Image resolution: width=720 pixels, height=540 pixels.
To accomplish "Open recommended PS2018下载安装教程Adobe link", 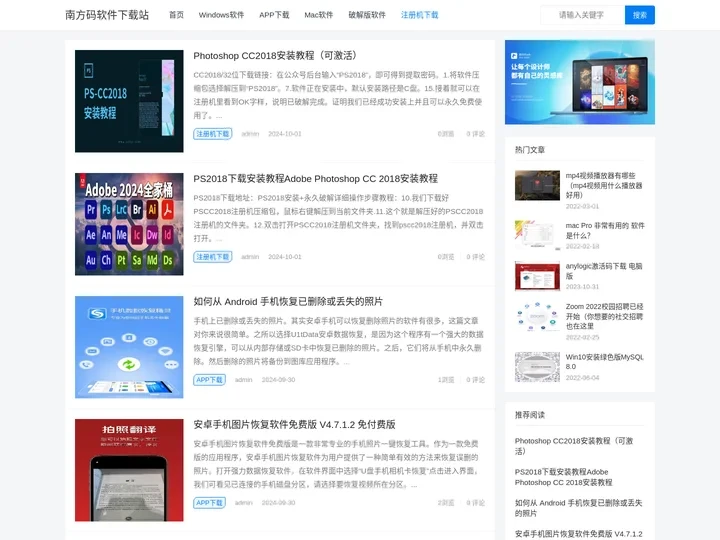I will click(x=563, y=477).
